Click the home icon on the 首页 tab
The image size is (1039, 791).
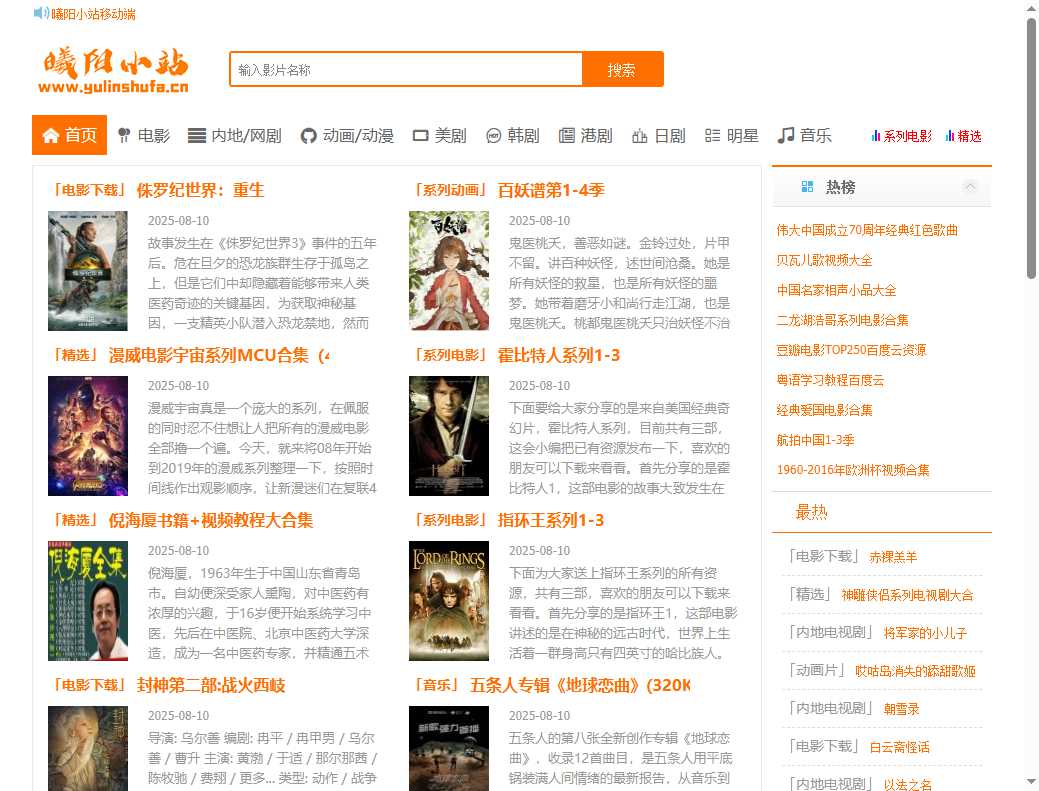(49, 136)
